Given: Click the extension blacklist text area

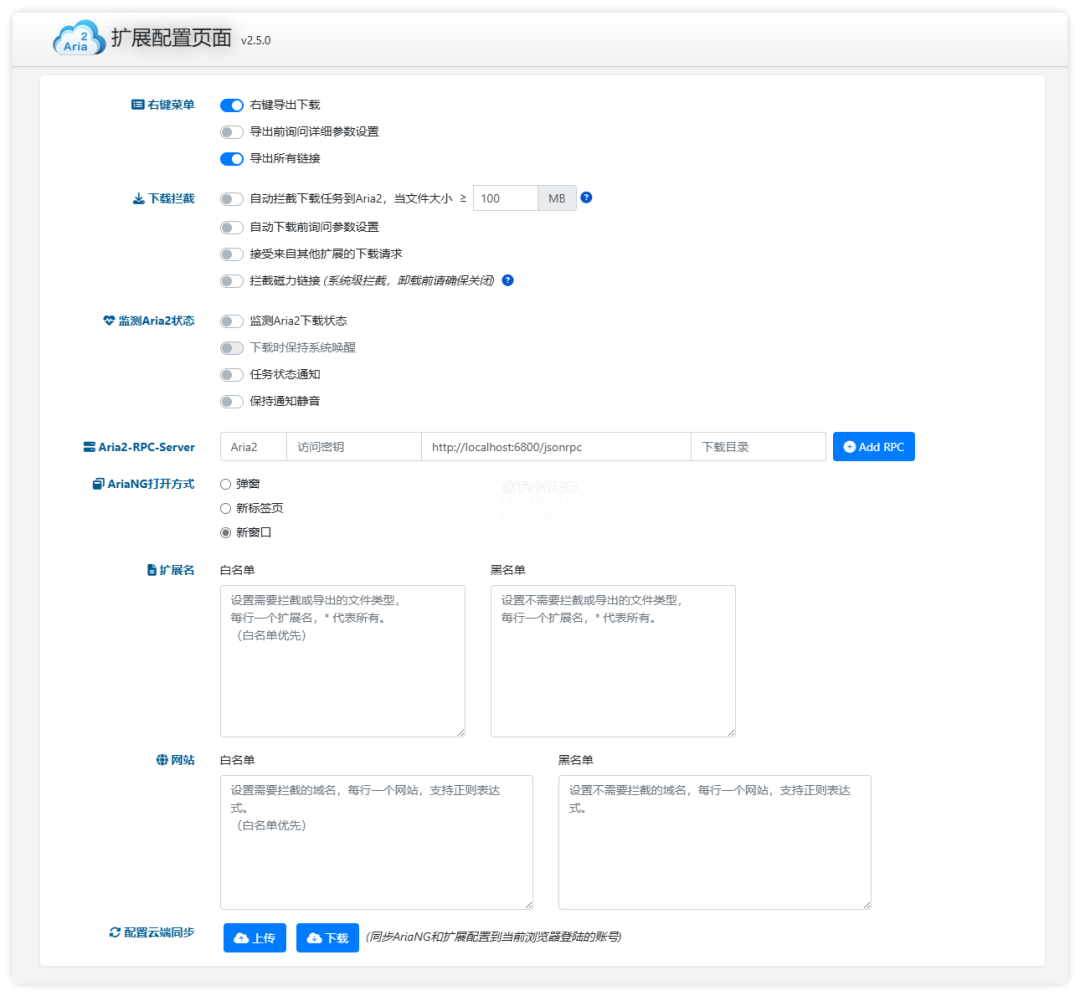Looking at the screenshot, I should coord(613,661).
